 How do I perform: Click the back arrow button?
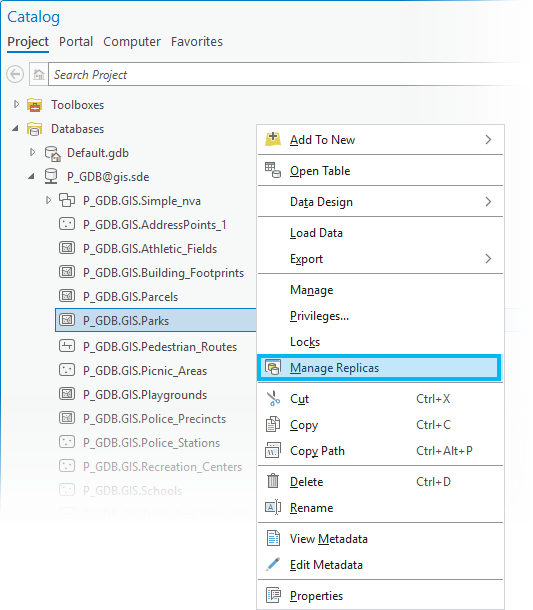coord(15,74)
